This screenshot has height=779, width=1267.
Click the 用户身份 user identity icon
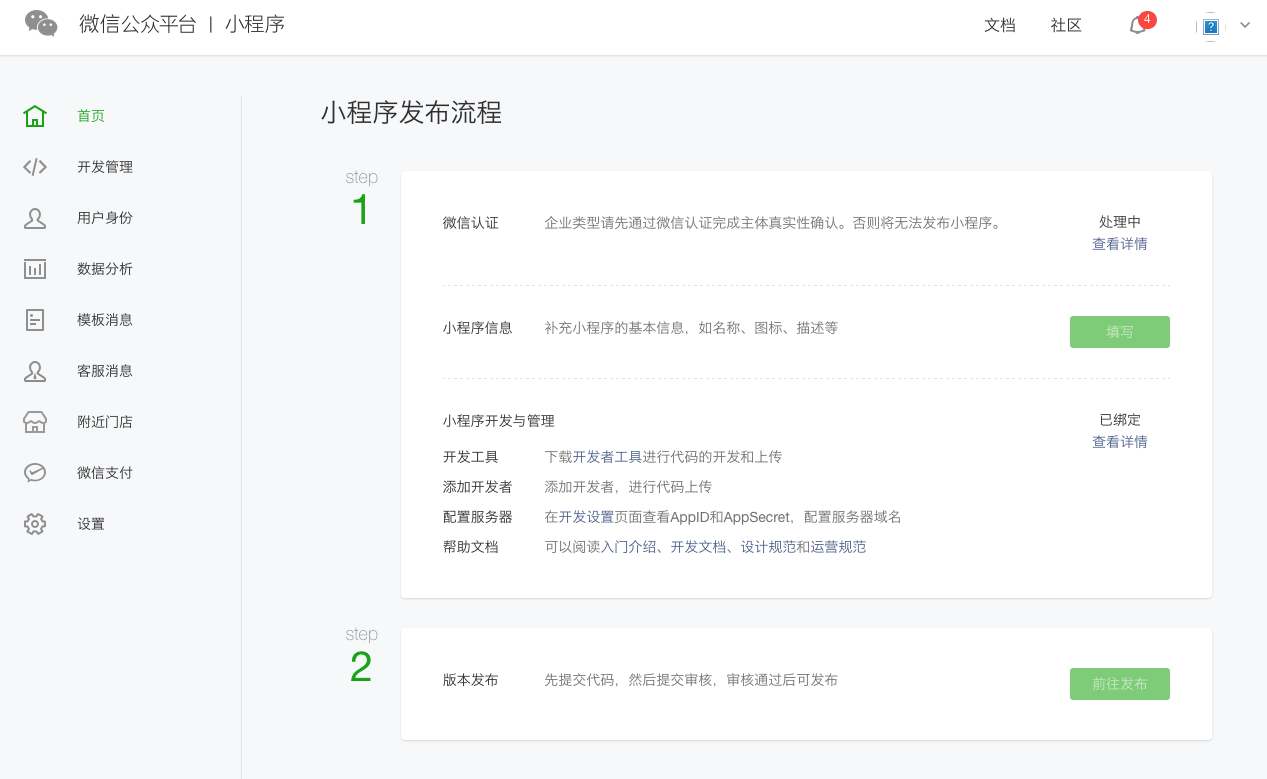35,217
